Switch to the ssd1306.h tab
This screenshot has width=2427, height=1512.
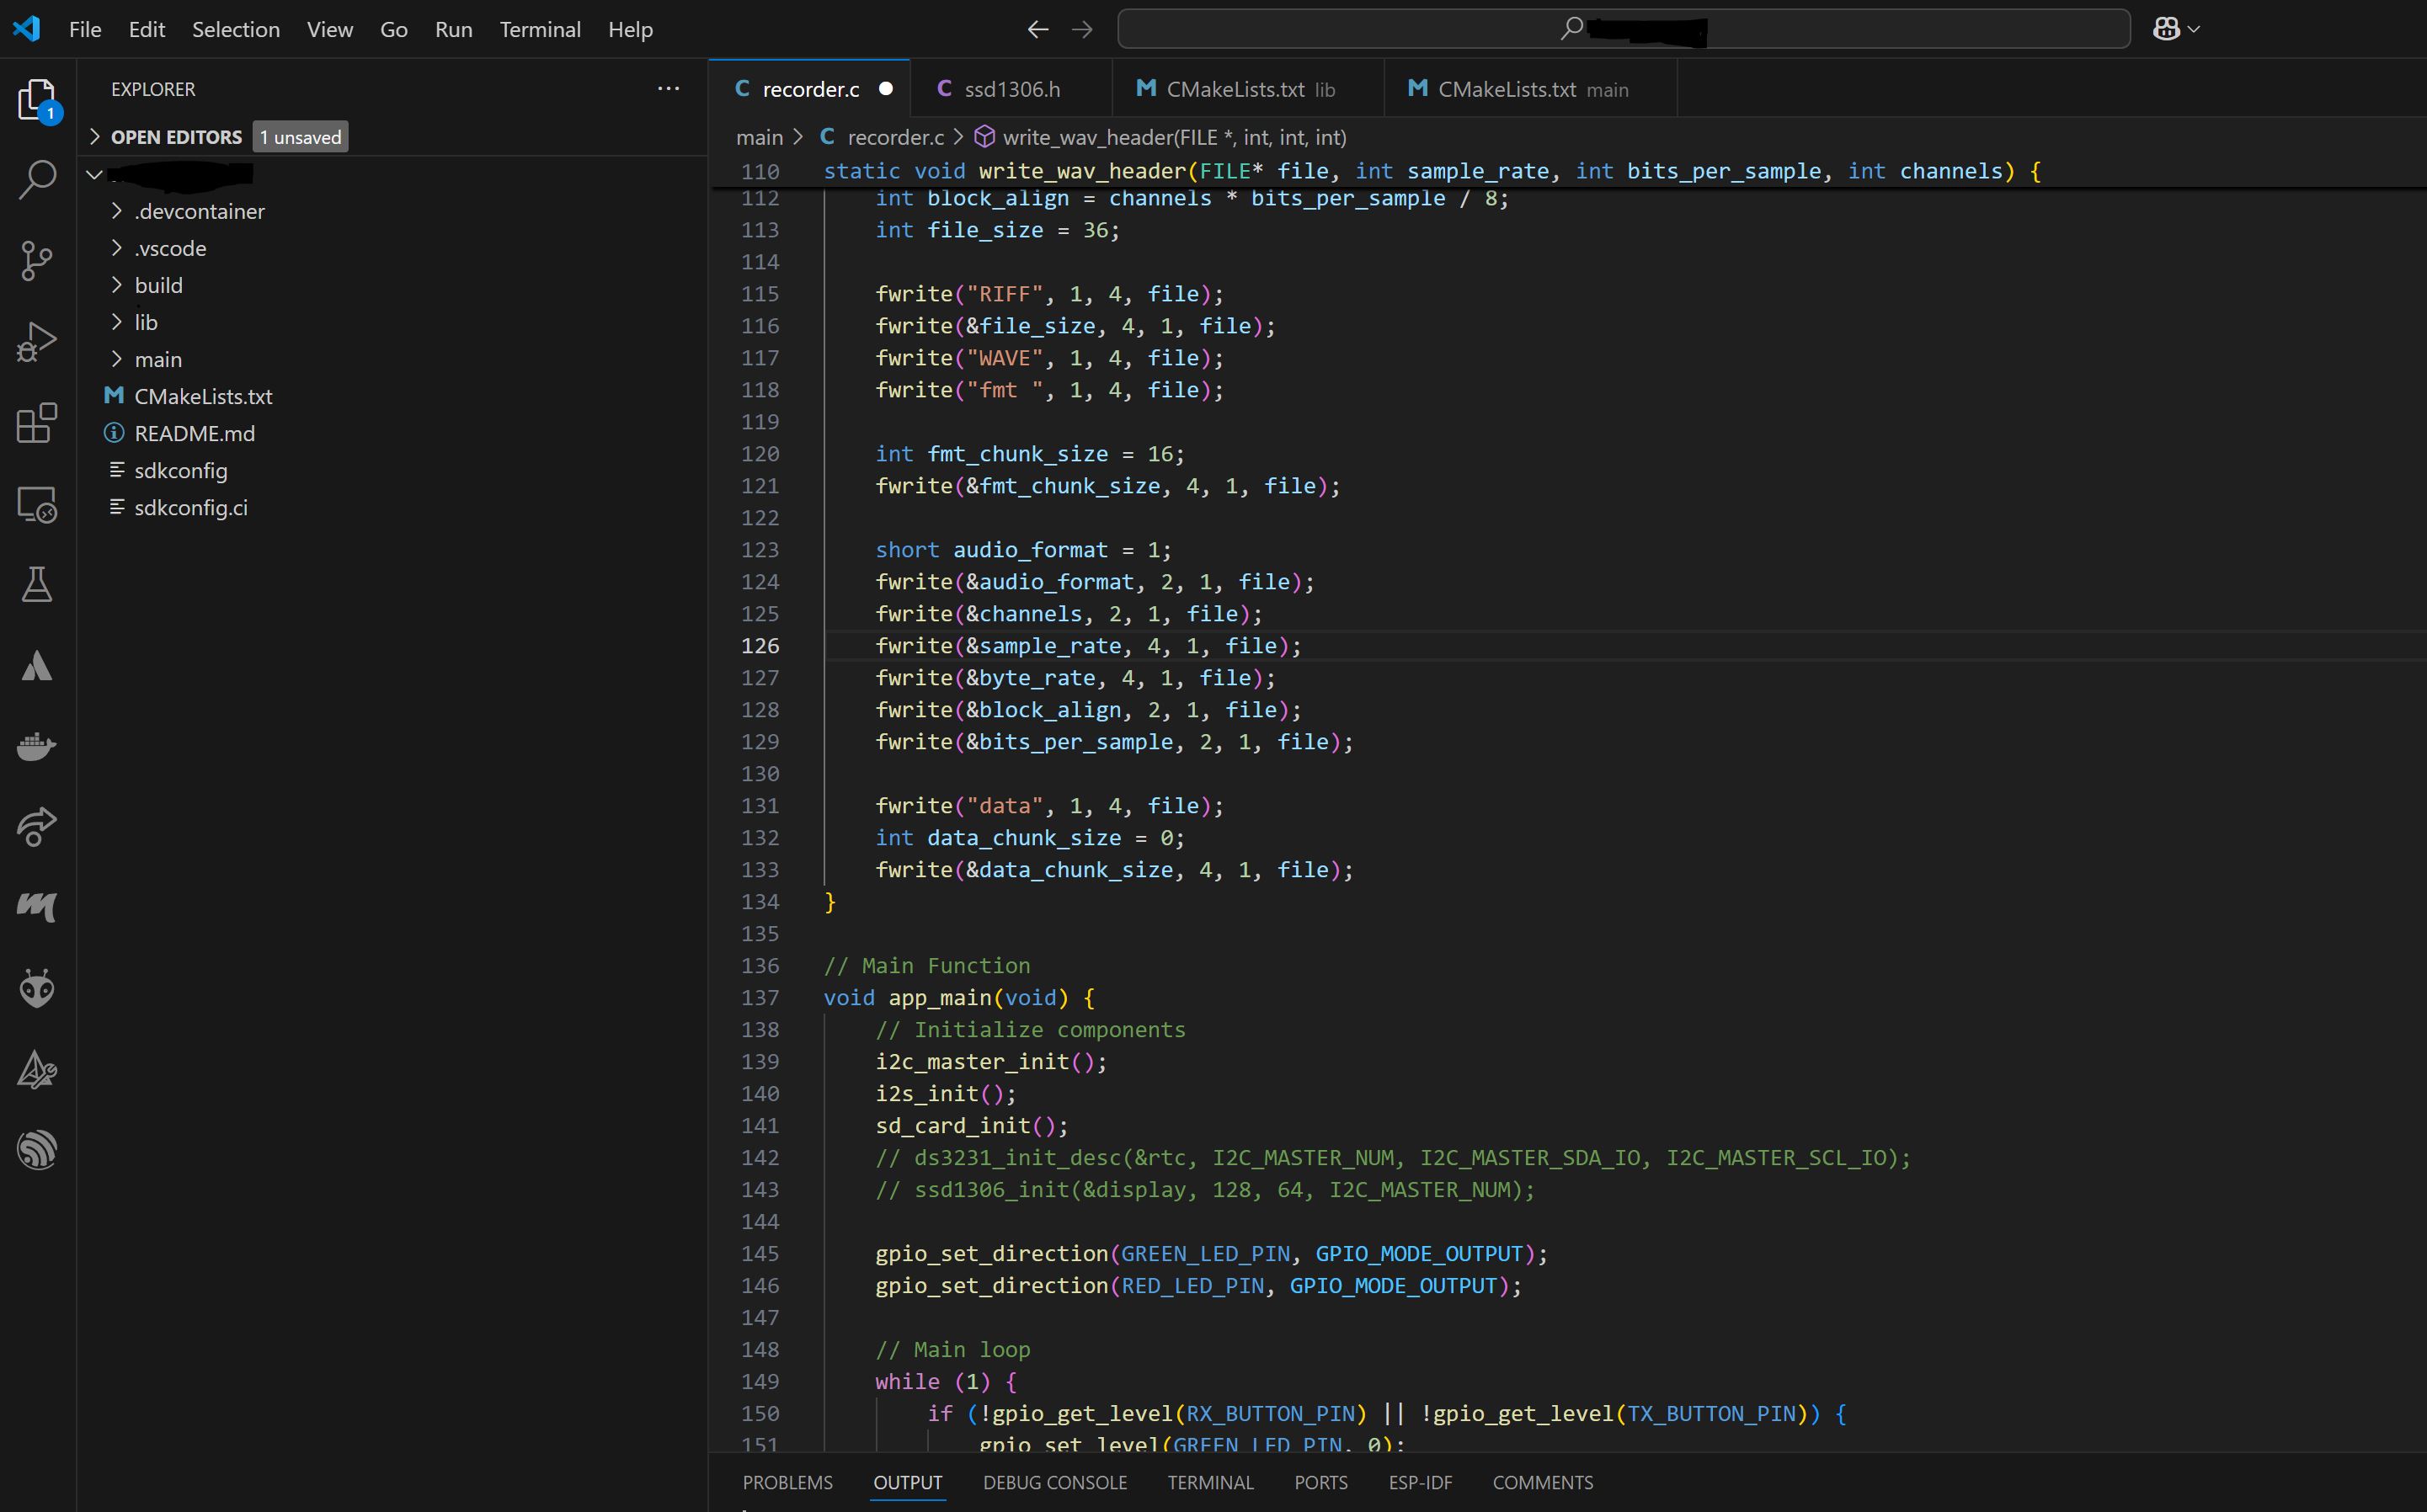coord(1011,89)
